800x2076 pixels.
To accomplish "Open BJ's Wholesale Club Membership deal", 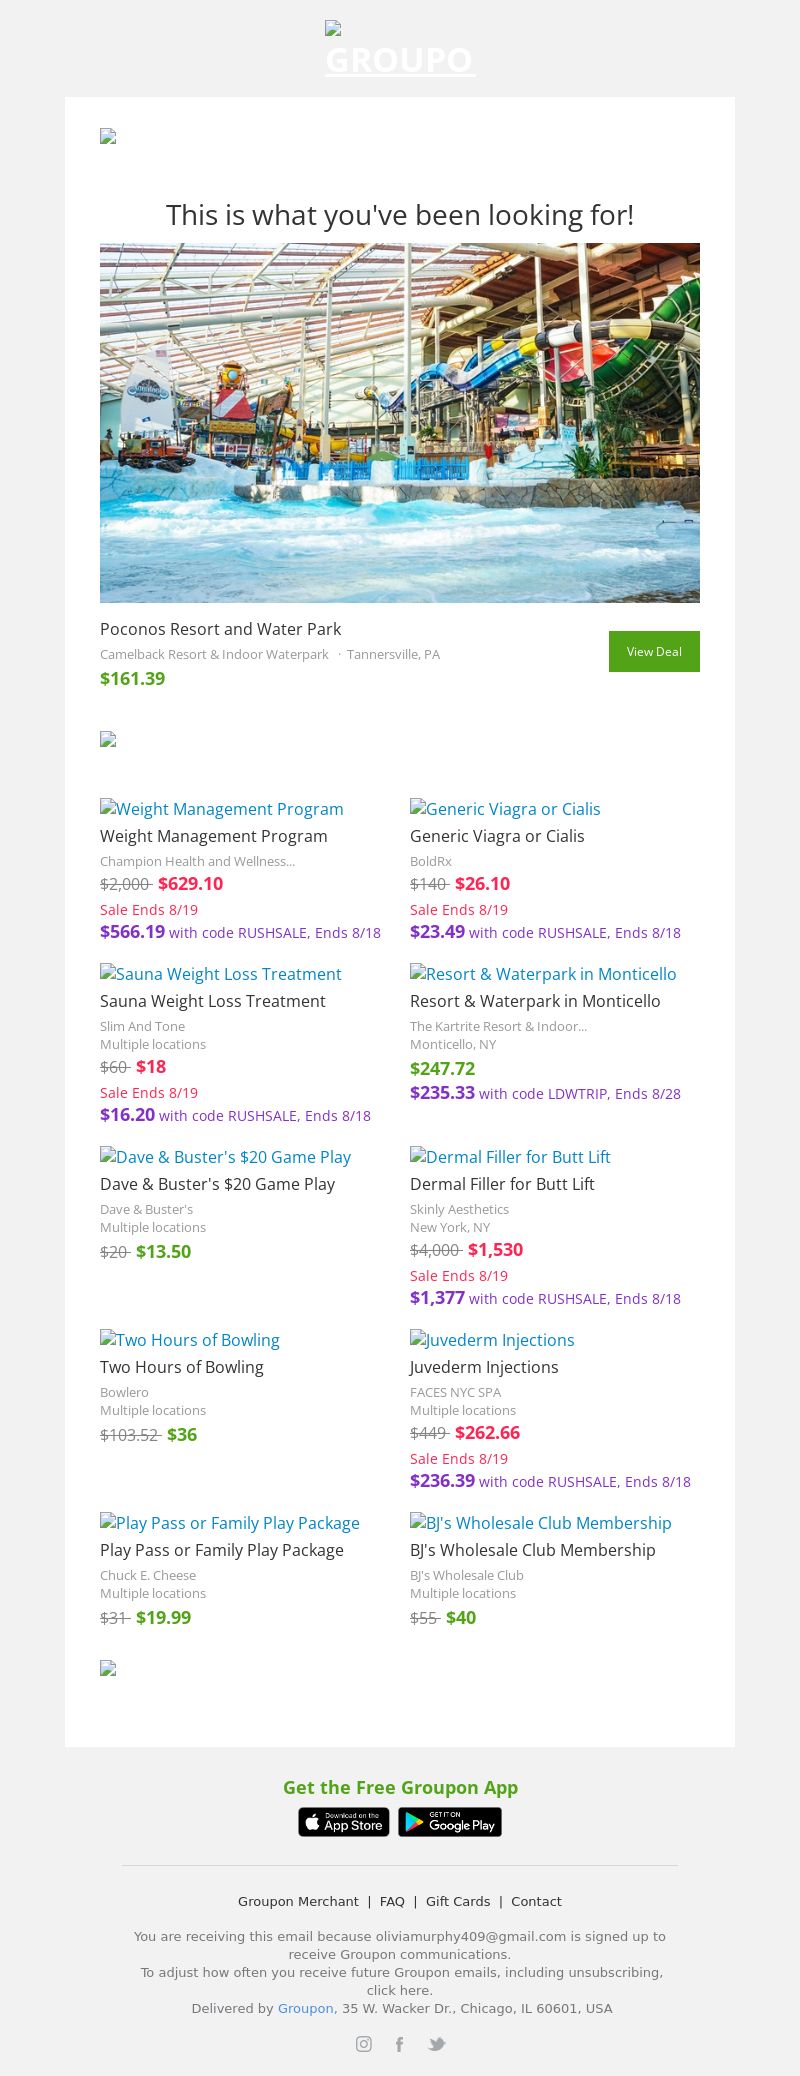I will [540, 1523].
